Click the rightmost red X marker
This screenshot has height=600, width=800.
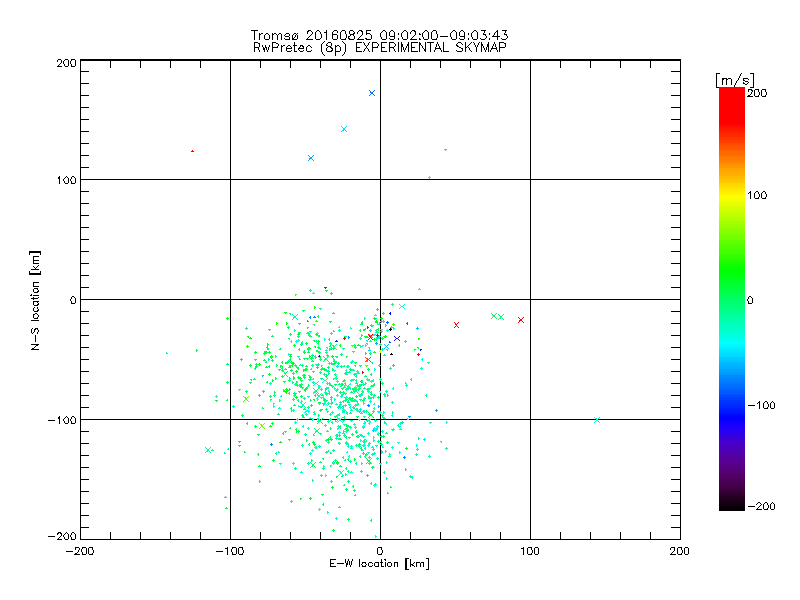521,320
